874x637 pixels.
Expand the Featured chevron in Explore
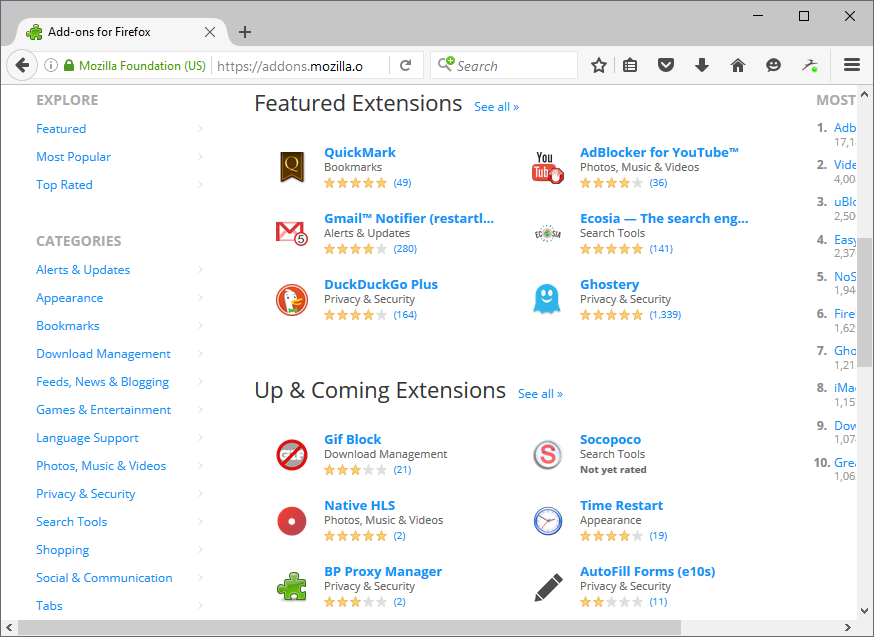pyautogui.click(x=200, y=129)
